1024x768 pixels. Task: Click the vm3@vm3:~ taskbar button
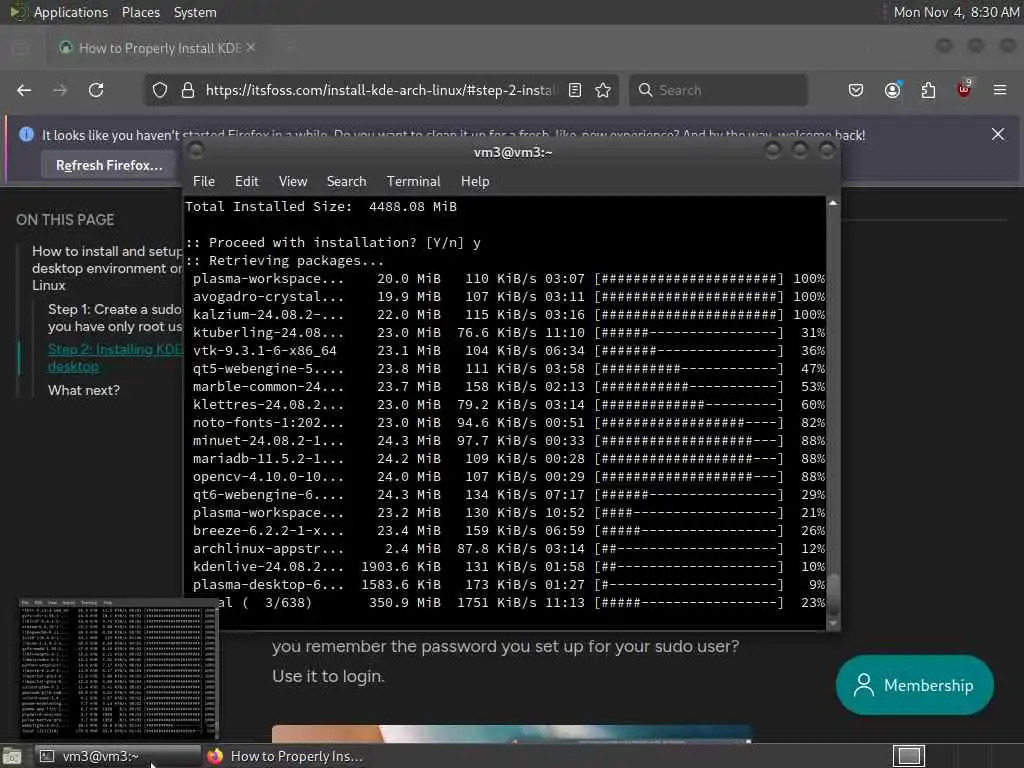[117, 756]
